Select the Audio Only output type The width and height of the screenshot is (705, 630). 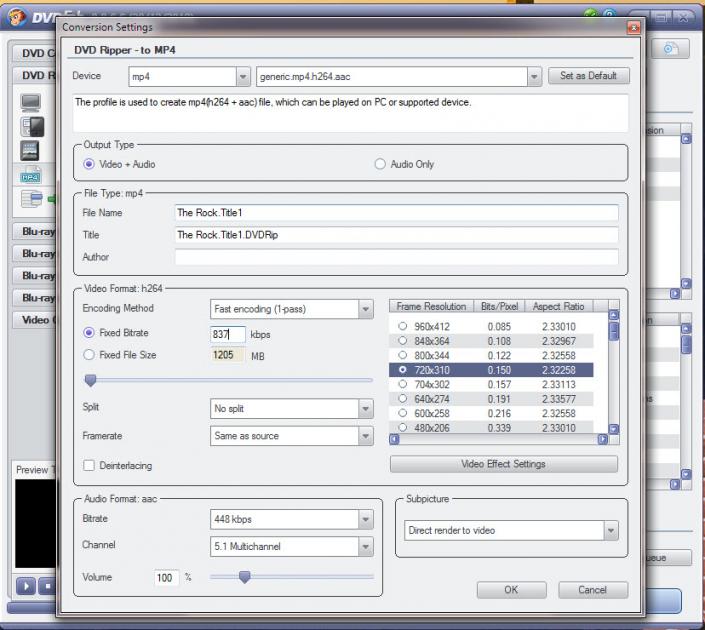[x=381, y=164]
